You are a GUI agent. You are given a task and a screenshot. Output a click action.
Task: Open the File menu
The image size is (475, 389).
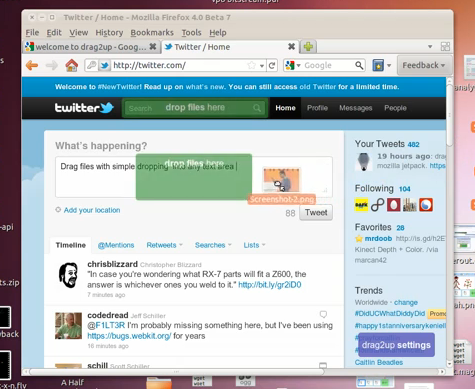click(32, 33)
